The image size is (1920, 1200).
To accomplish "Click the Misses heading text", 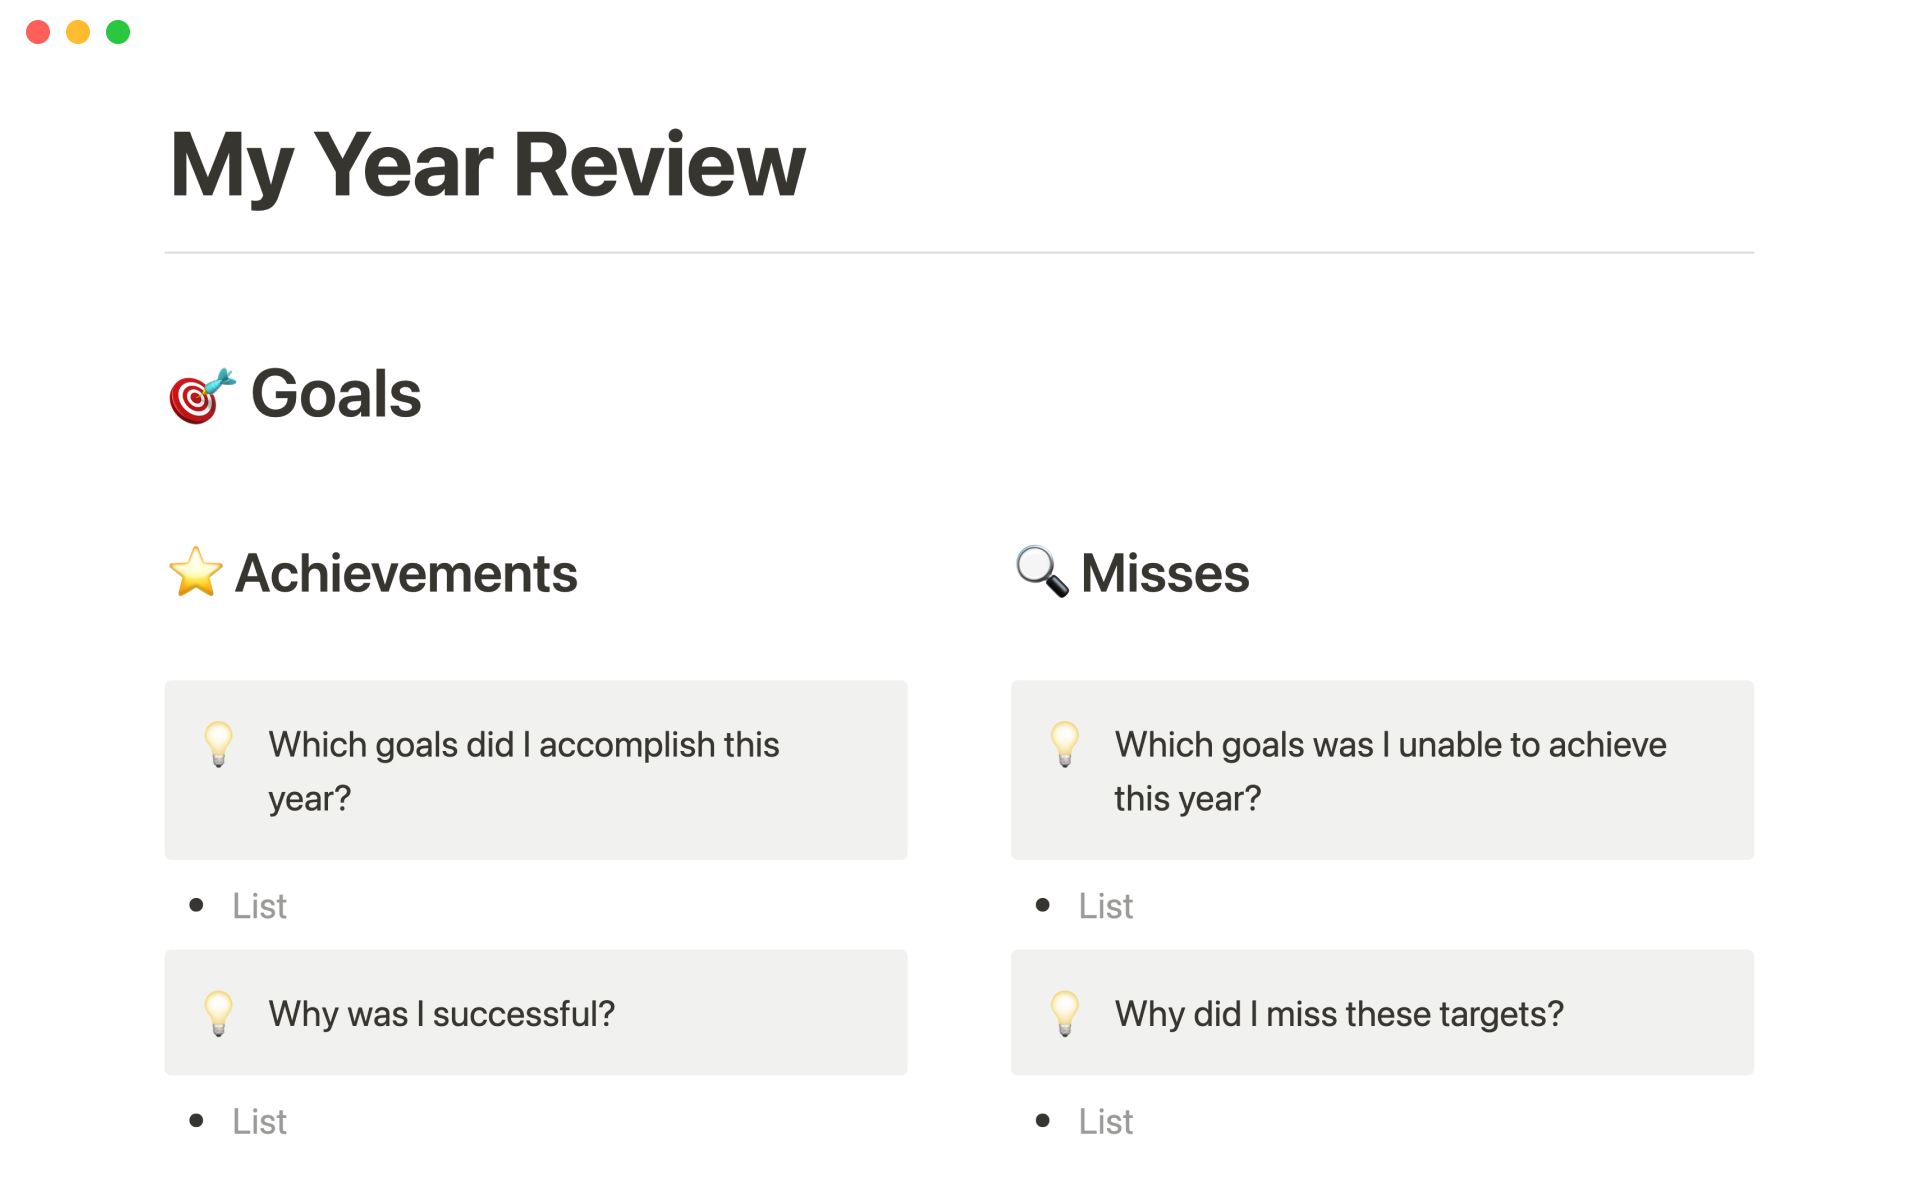I will (x=1165, y=574).
